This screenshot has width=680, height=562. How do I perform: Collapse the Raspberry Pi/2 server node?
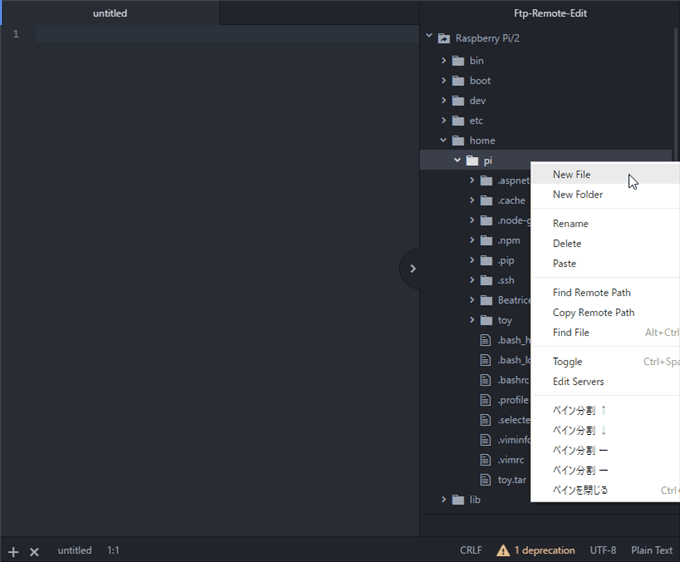tap(429, 36)
